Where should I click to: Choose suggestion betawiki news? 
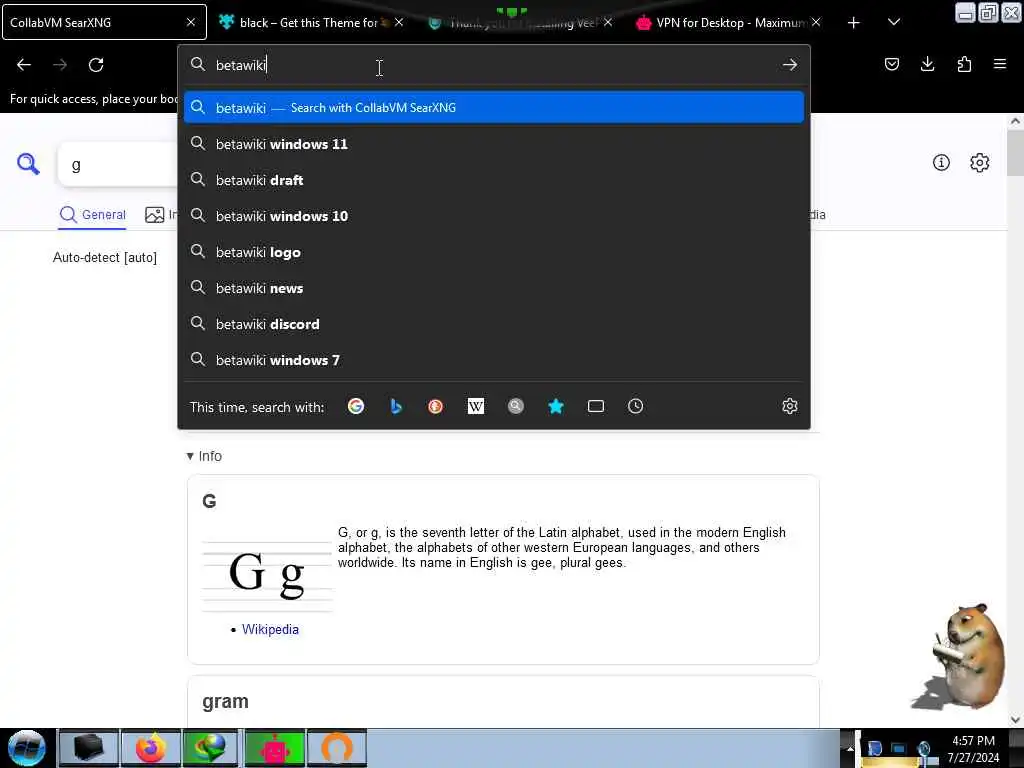pos(494,288)
